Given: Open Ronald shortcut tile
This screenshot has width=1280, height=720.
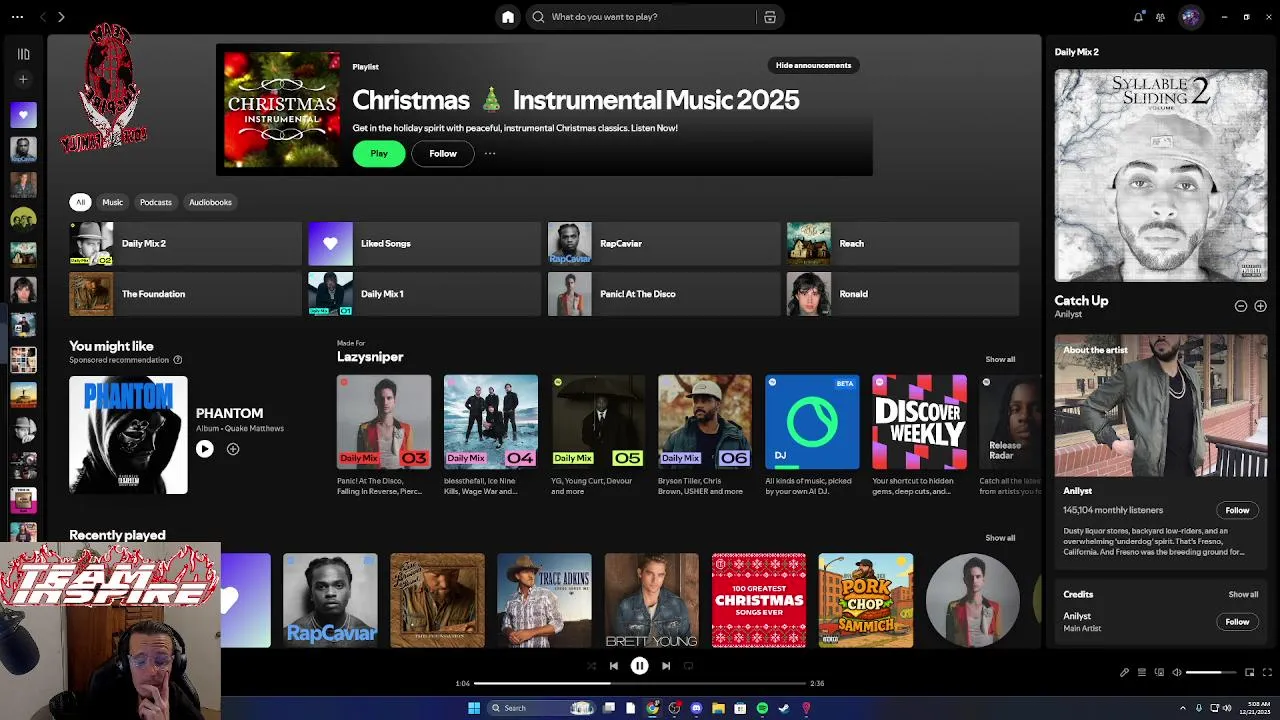Looking at the screenshot, I should pyautogui.click(x=903, y=294).
